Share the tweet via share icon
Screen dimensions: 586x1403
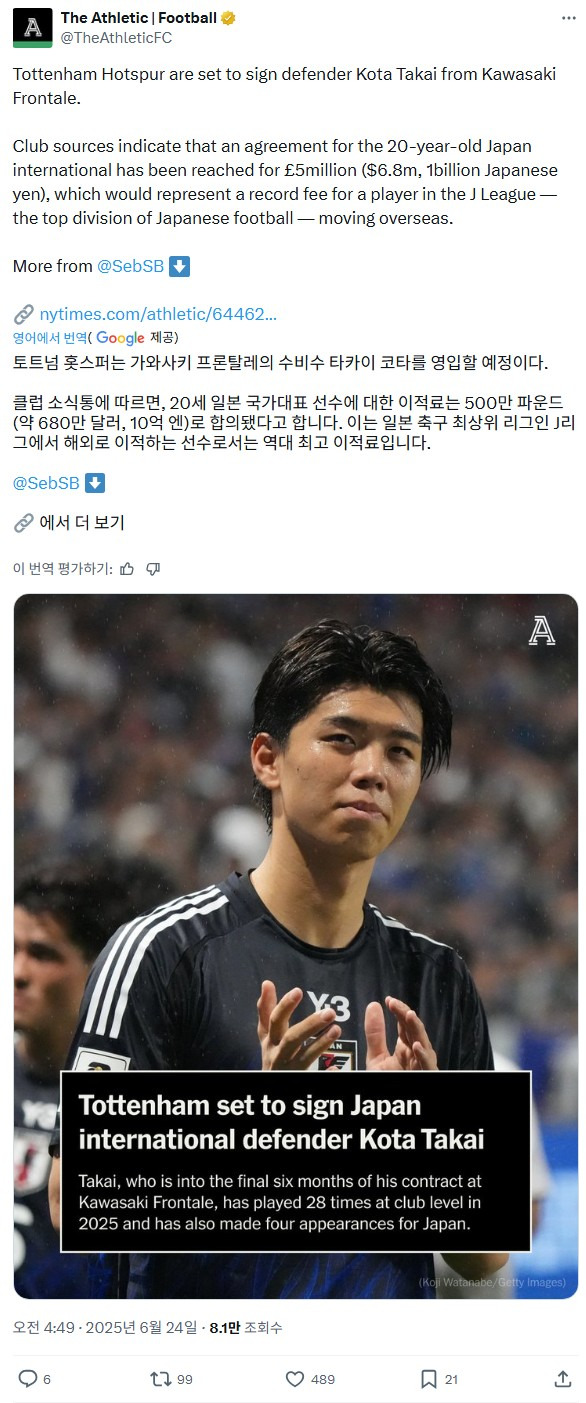(x=562, y=1379)
